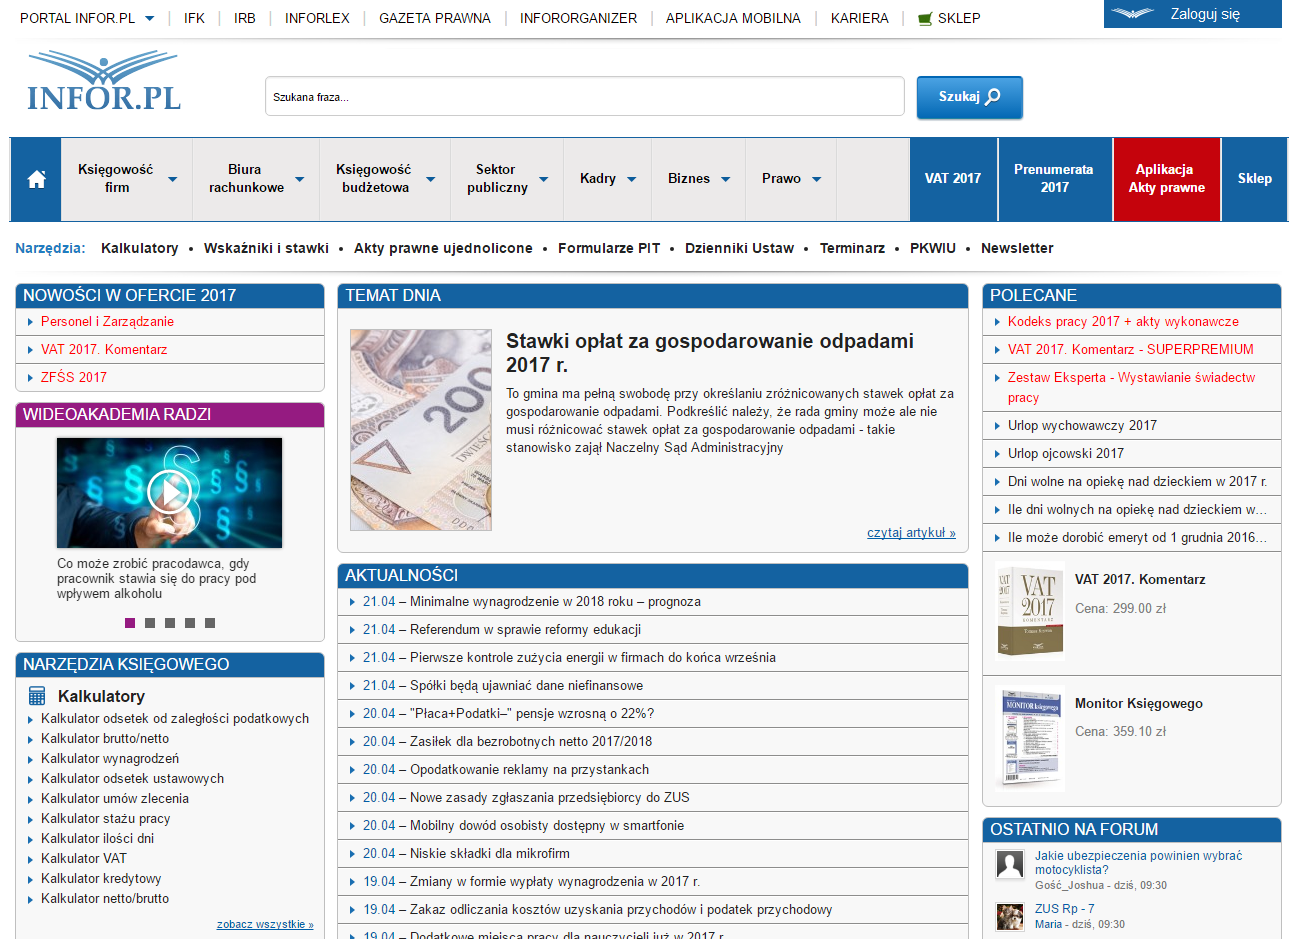Select the last video carousel dot
This screenshot has width=1300, height=939.
pyautogui.click(x=210, y=623)
